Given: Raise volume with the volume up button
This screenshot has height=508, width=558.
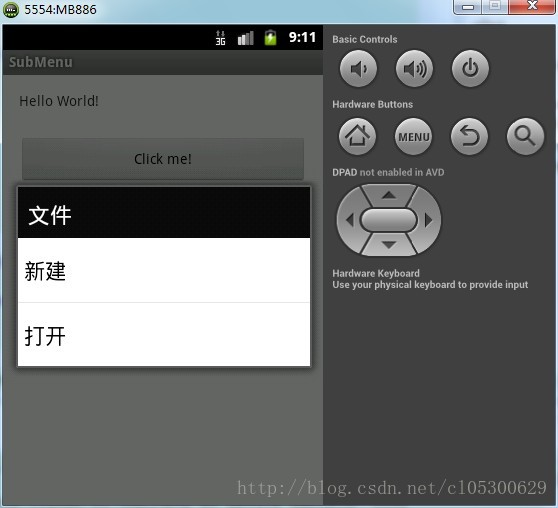Looking at the screenshot, I should coord(414,68).
